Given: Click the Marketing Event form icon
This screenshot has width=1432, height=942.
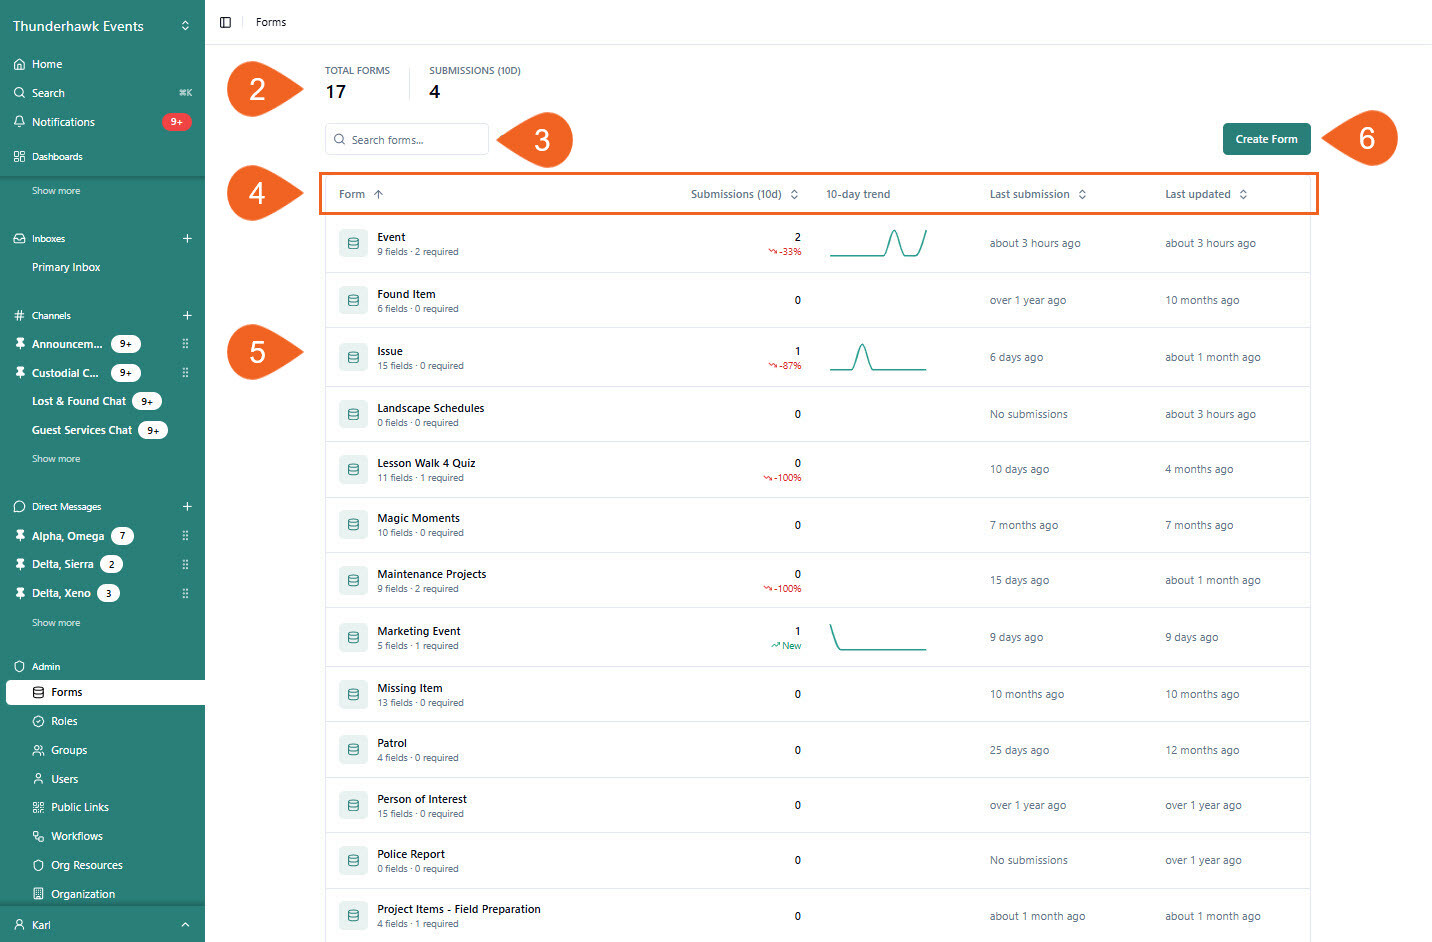Looking at the screenshot, I should [x=353, y=638].
